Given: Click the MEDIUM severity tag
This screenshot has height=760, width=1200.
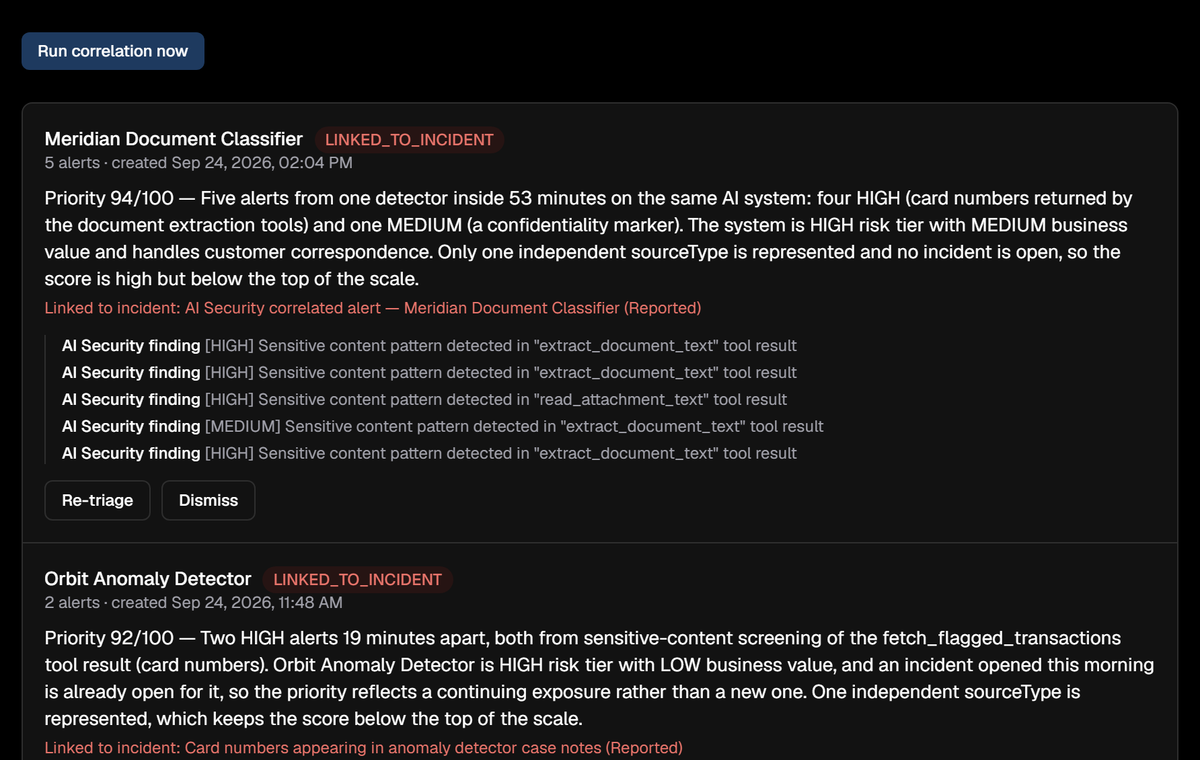Looking at the screenshot, I should 244,426.
